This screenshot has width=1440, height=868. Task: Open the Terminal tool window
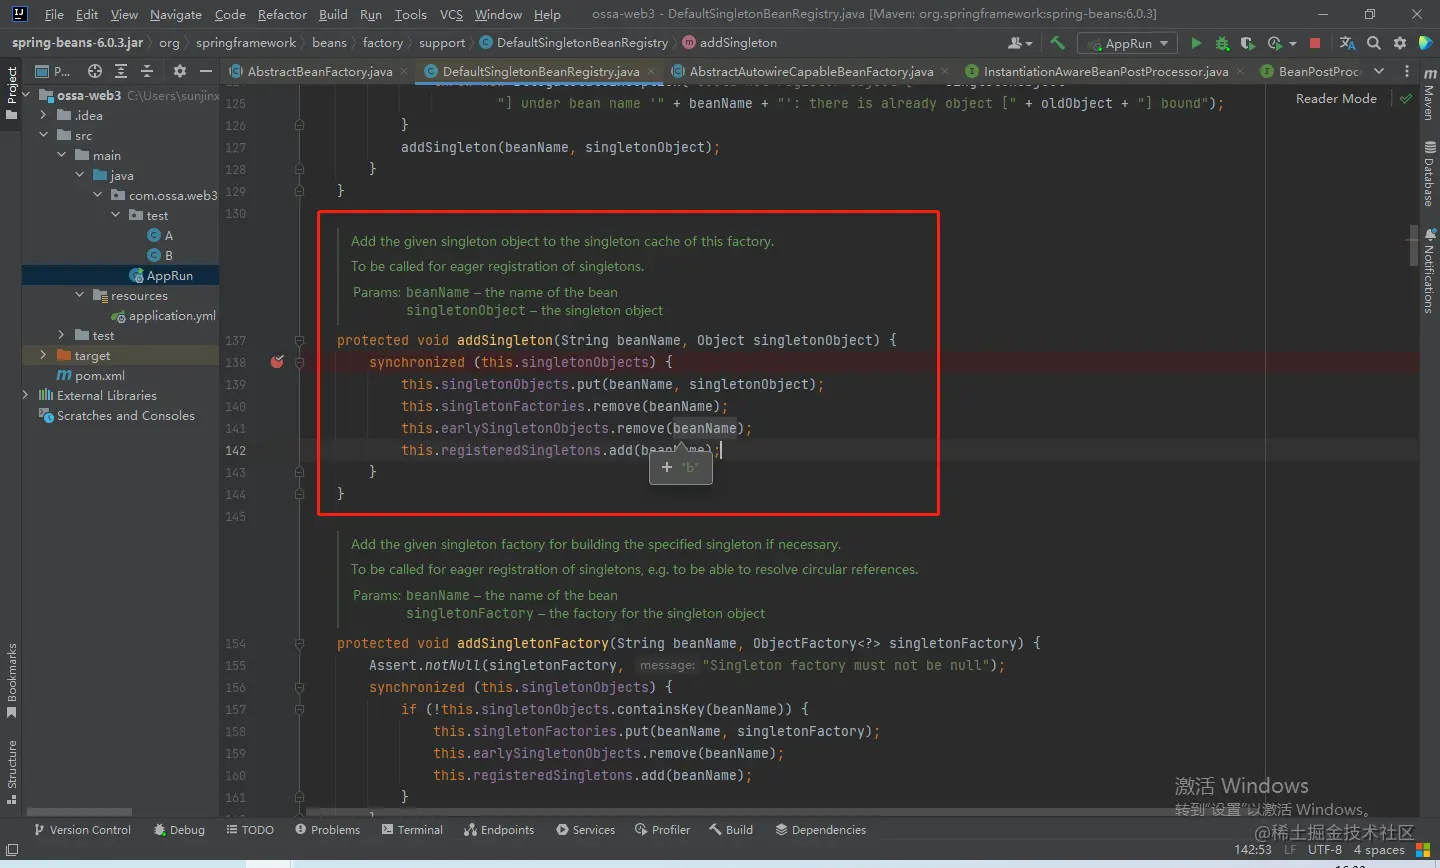412,830
